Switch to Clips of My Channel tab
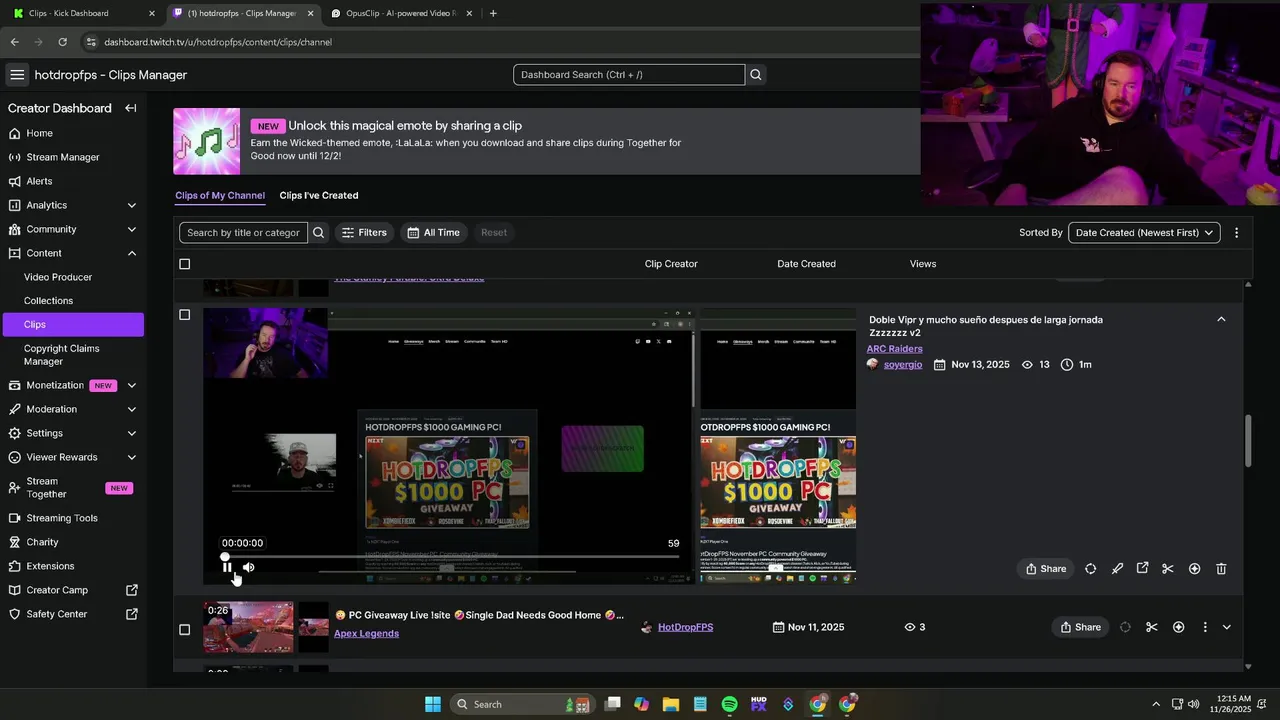The height and width of the screenshot is (720, 1280). [220, 196]
